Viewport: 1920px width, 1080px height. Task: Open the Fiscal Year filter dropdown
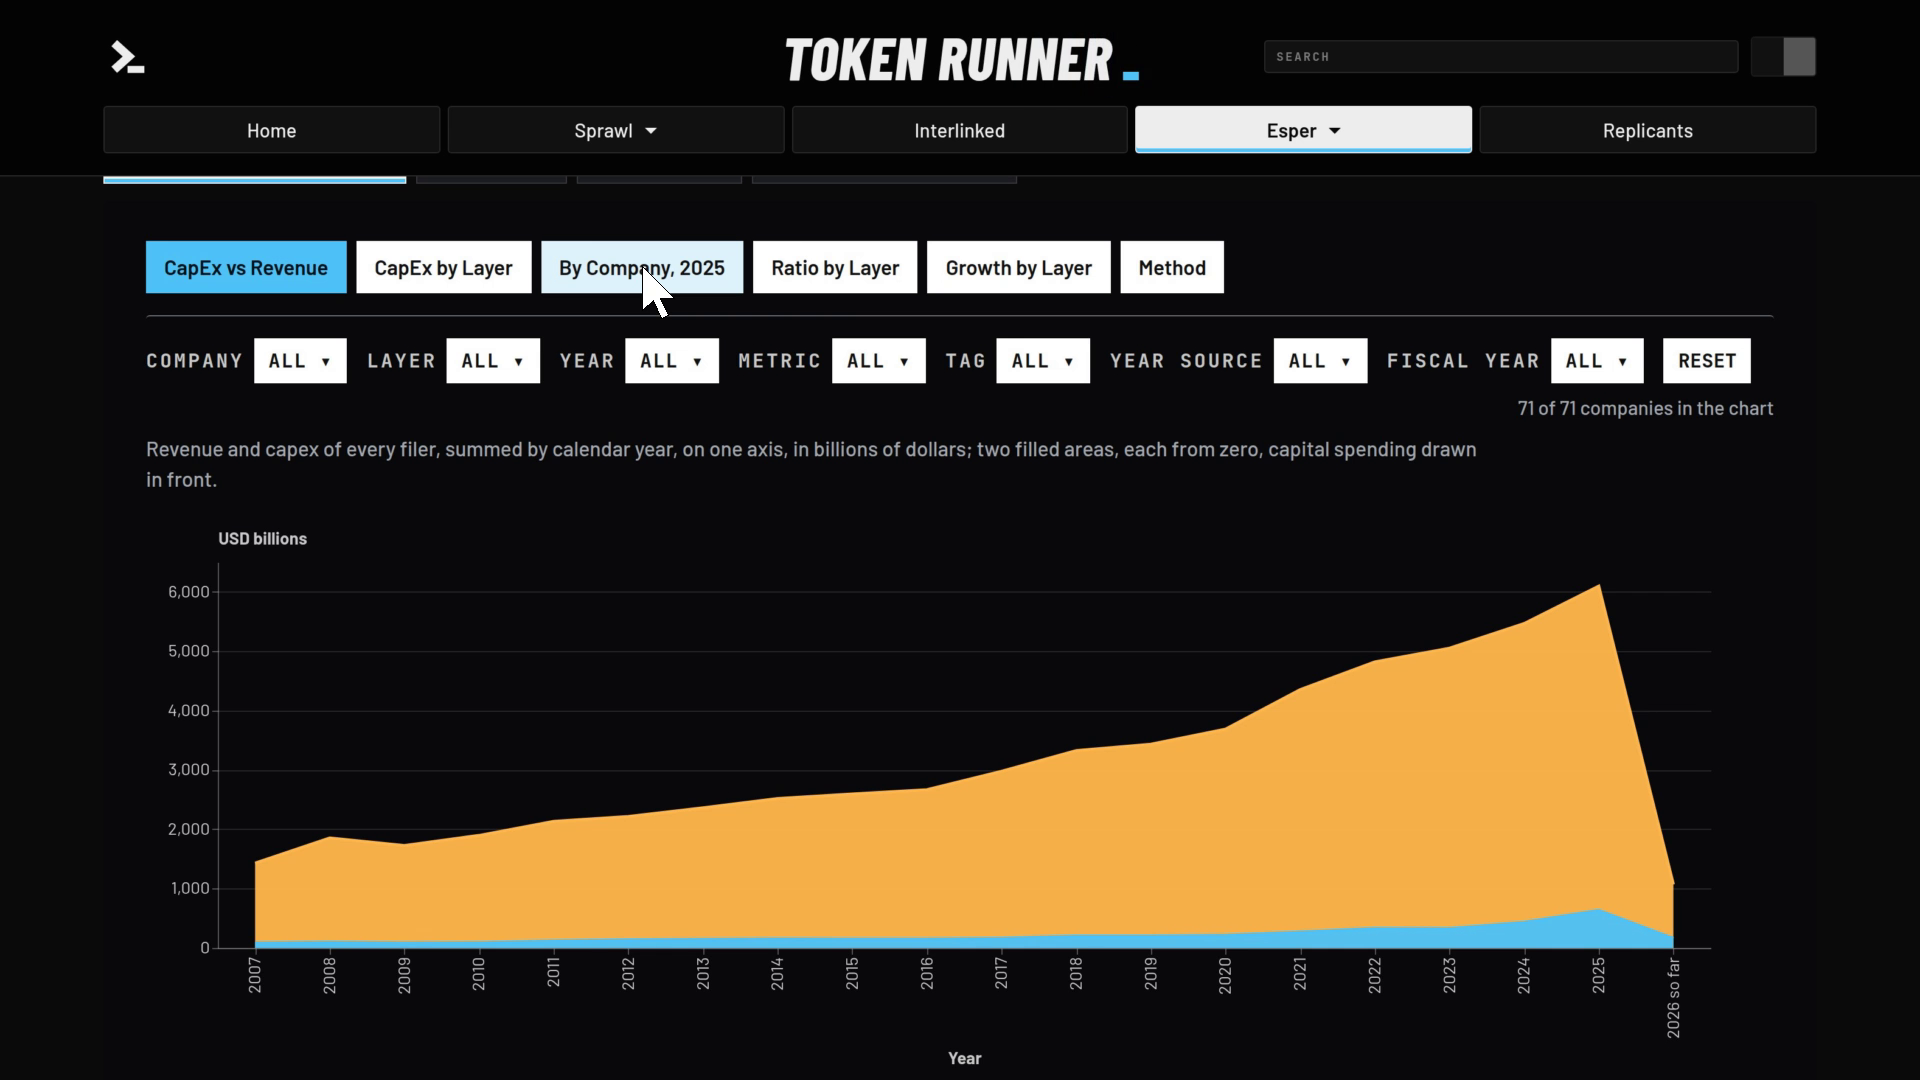pos(1597,361)
